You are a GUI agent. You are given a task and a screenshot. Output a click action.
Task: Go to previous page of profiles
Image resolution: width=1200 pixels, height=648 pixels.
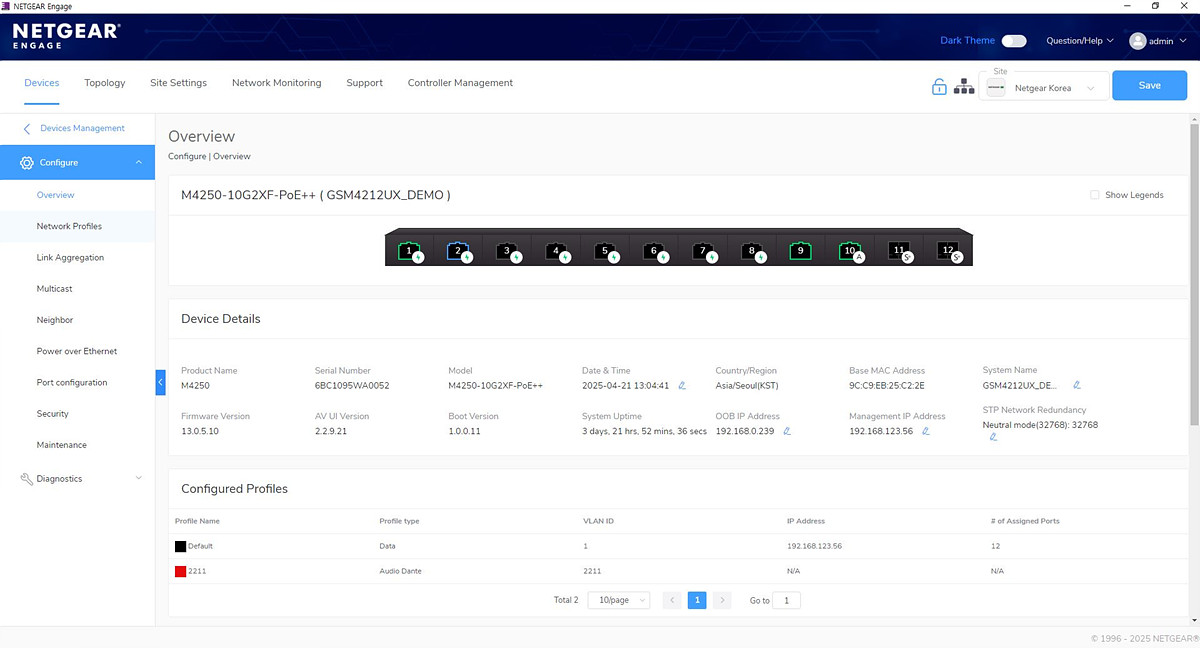(672, 600)
